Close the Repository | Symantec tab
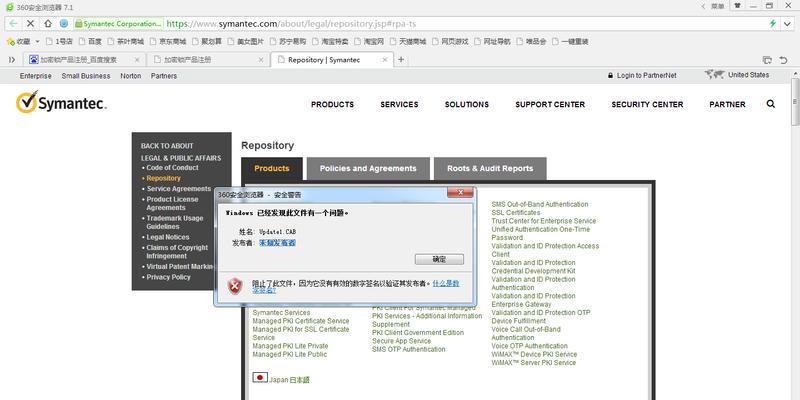Screen dimensions: 800x400 (385, 60)
